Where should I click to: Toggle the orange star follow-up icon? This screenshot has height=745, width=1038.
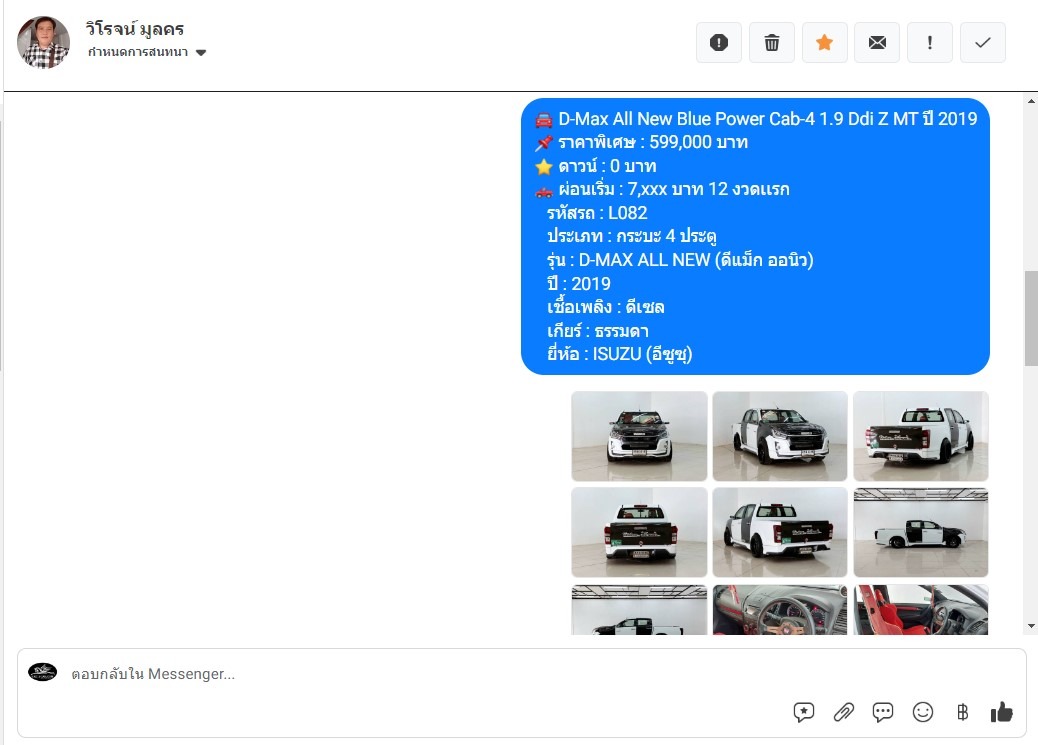click(x=824, y=42)
